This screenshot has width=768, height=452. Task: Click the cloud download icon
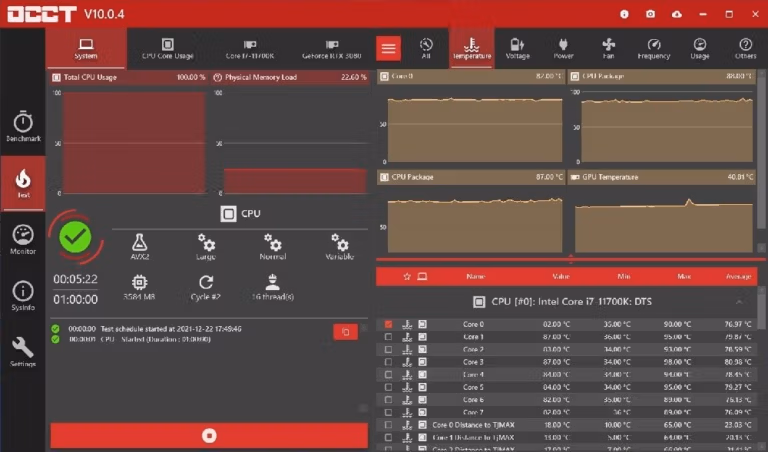click(676, 14)
